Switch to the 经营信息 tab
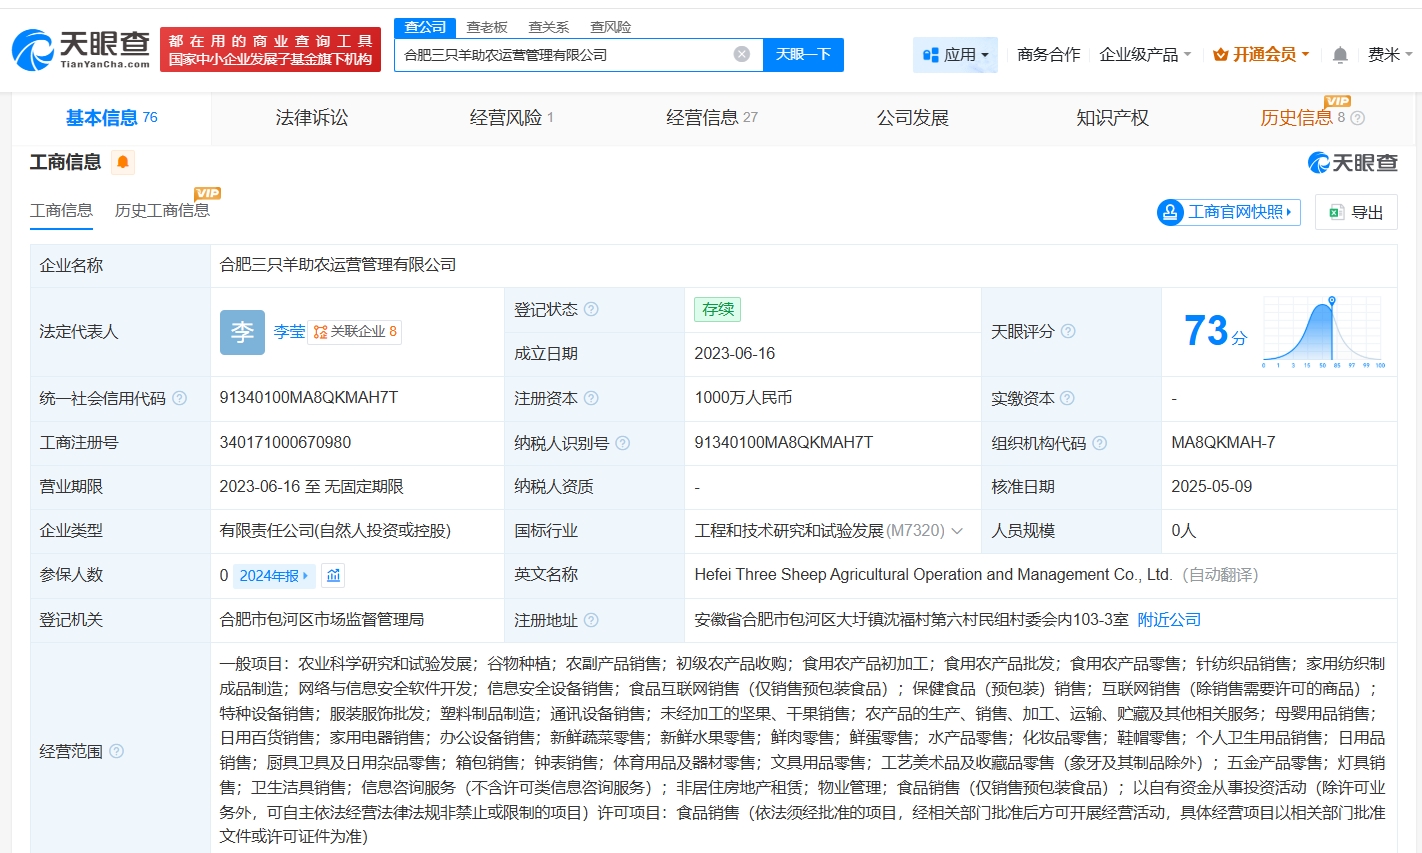This screenshot has width=1422, height=853. [712, 118]
